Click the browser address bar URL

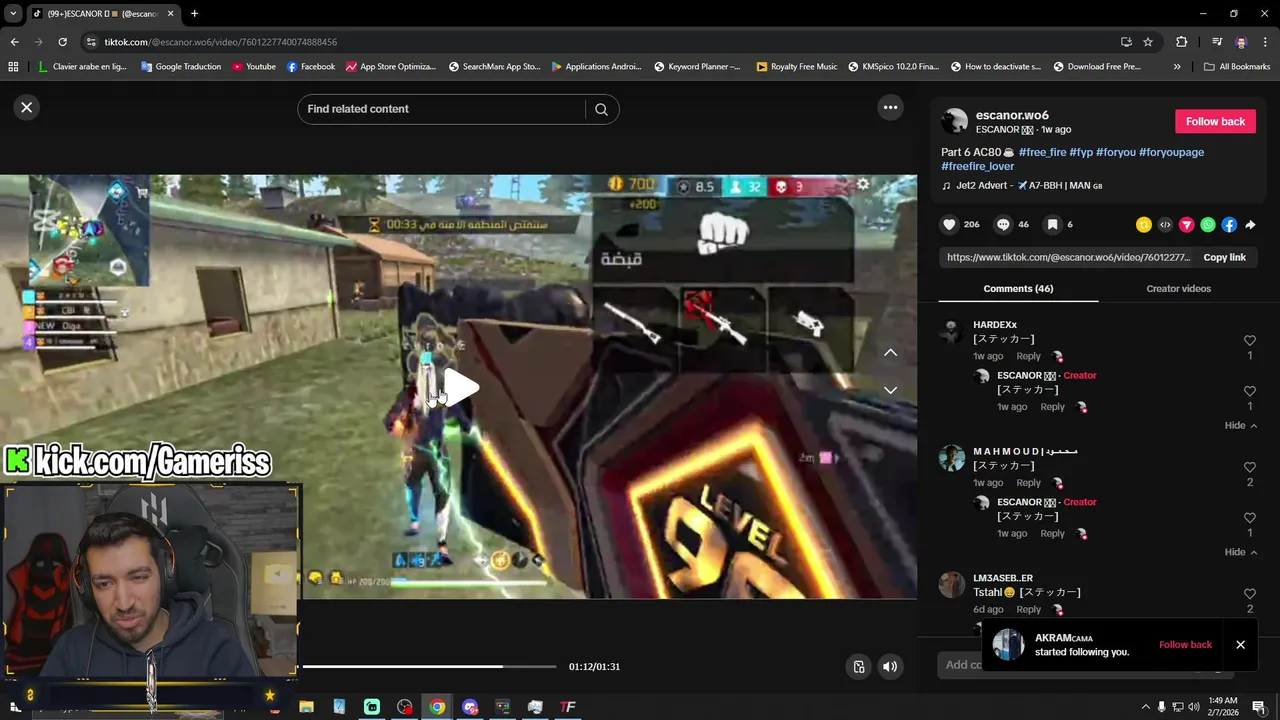[220, 42]
